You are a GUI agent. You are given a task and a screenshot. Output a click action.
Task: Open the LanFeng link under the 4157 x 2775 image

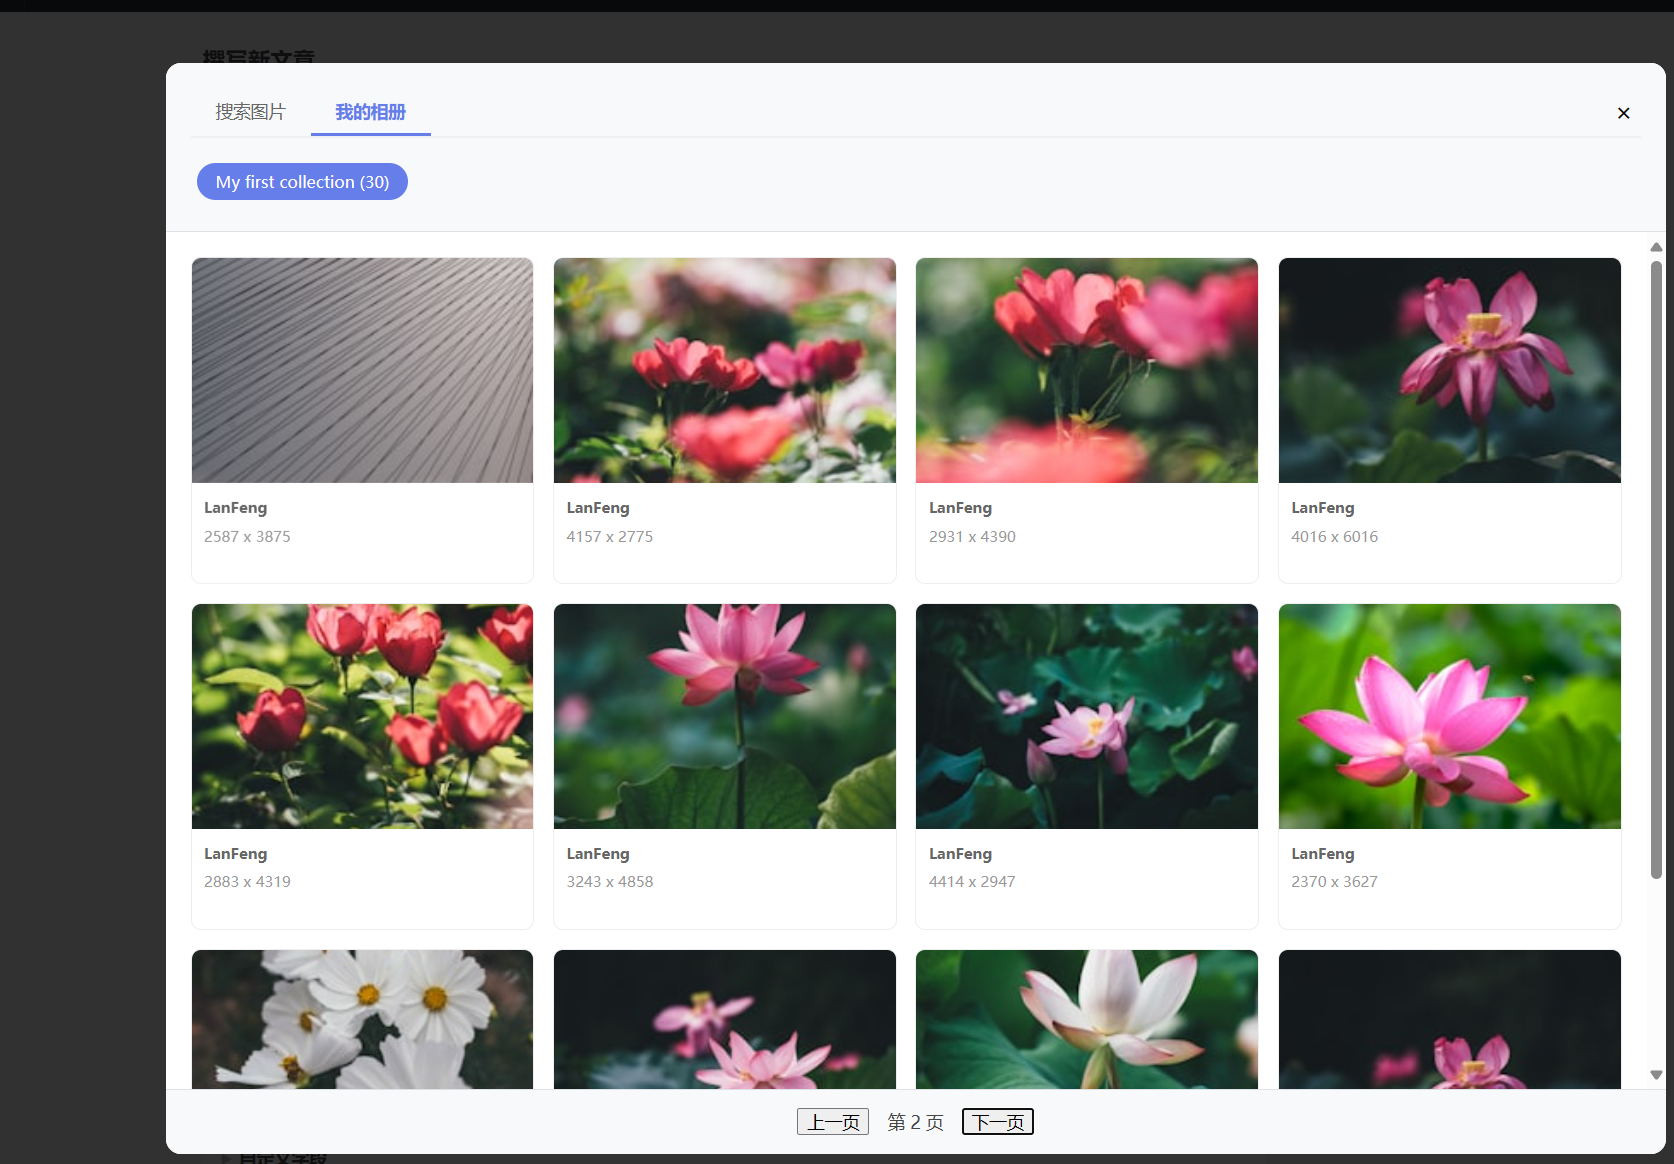[597, 507]
